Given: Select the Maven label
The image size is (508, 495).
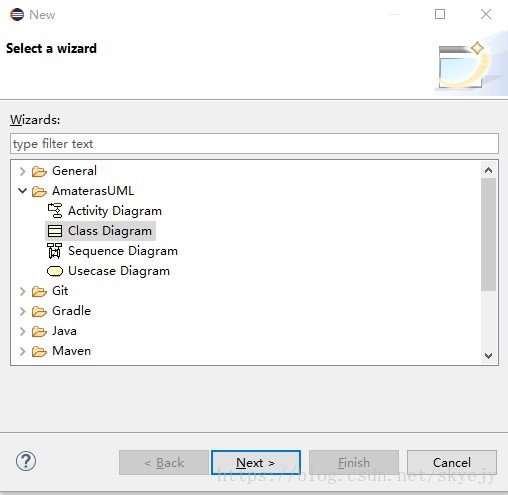Looking at the screenshot, I should 71,351.
